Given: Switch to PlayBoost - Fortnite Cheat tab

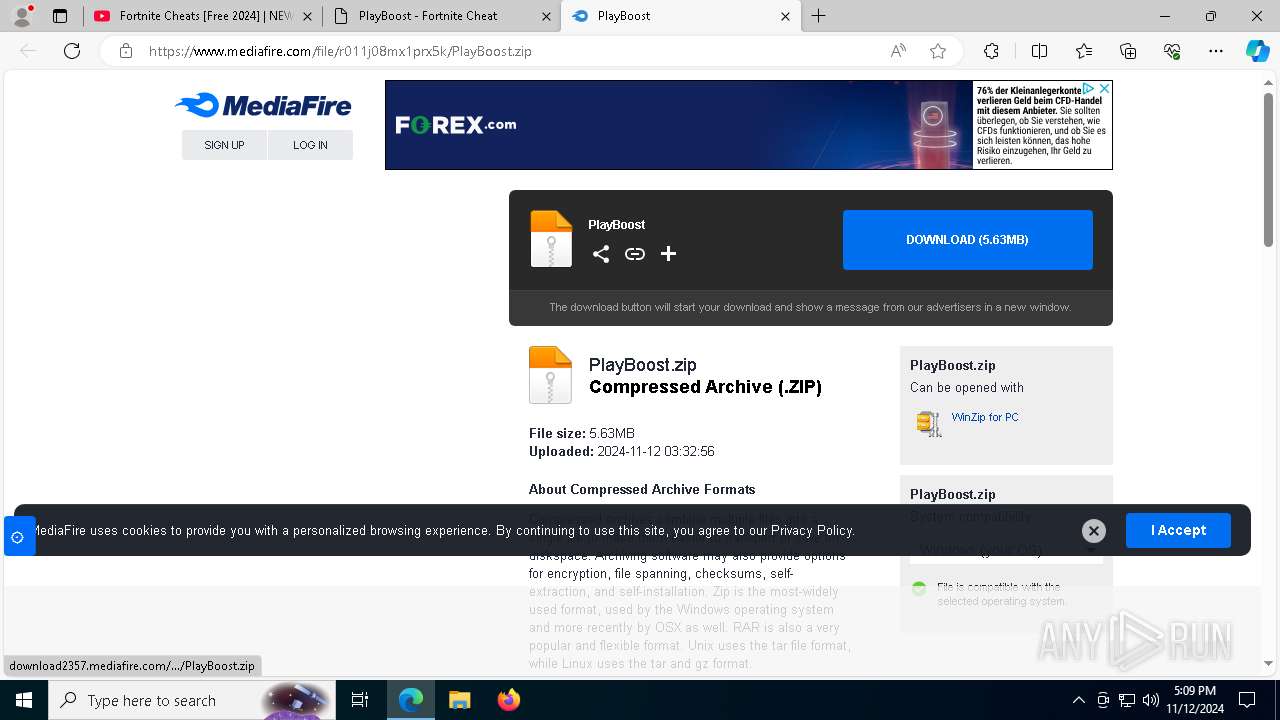Looking at the screenshot, I should pyautogui.click(x=442, y=16).
